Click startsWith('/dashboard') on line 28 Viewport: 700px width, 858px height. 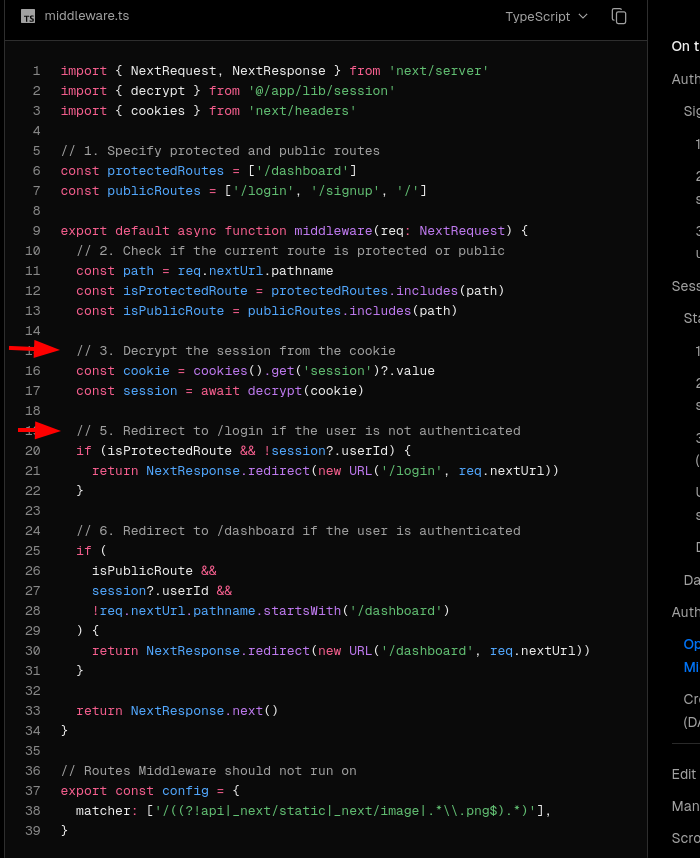pos(357,611)
